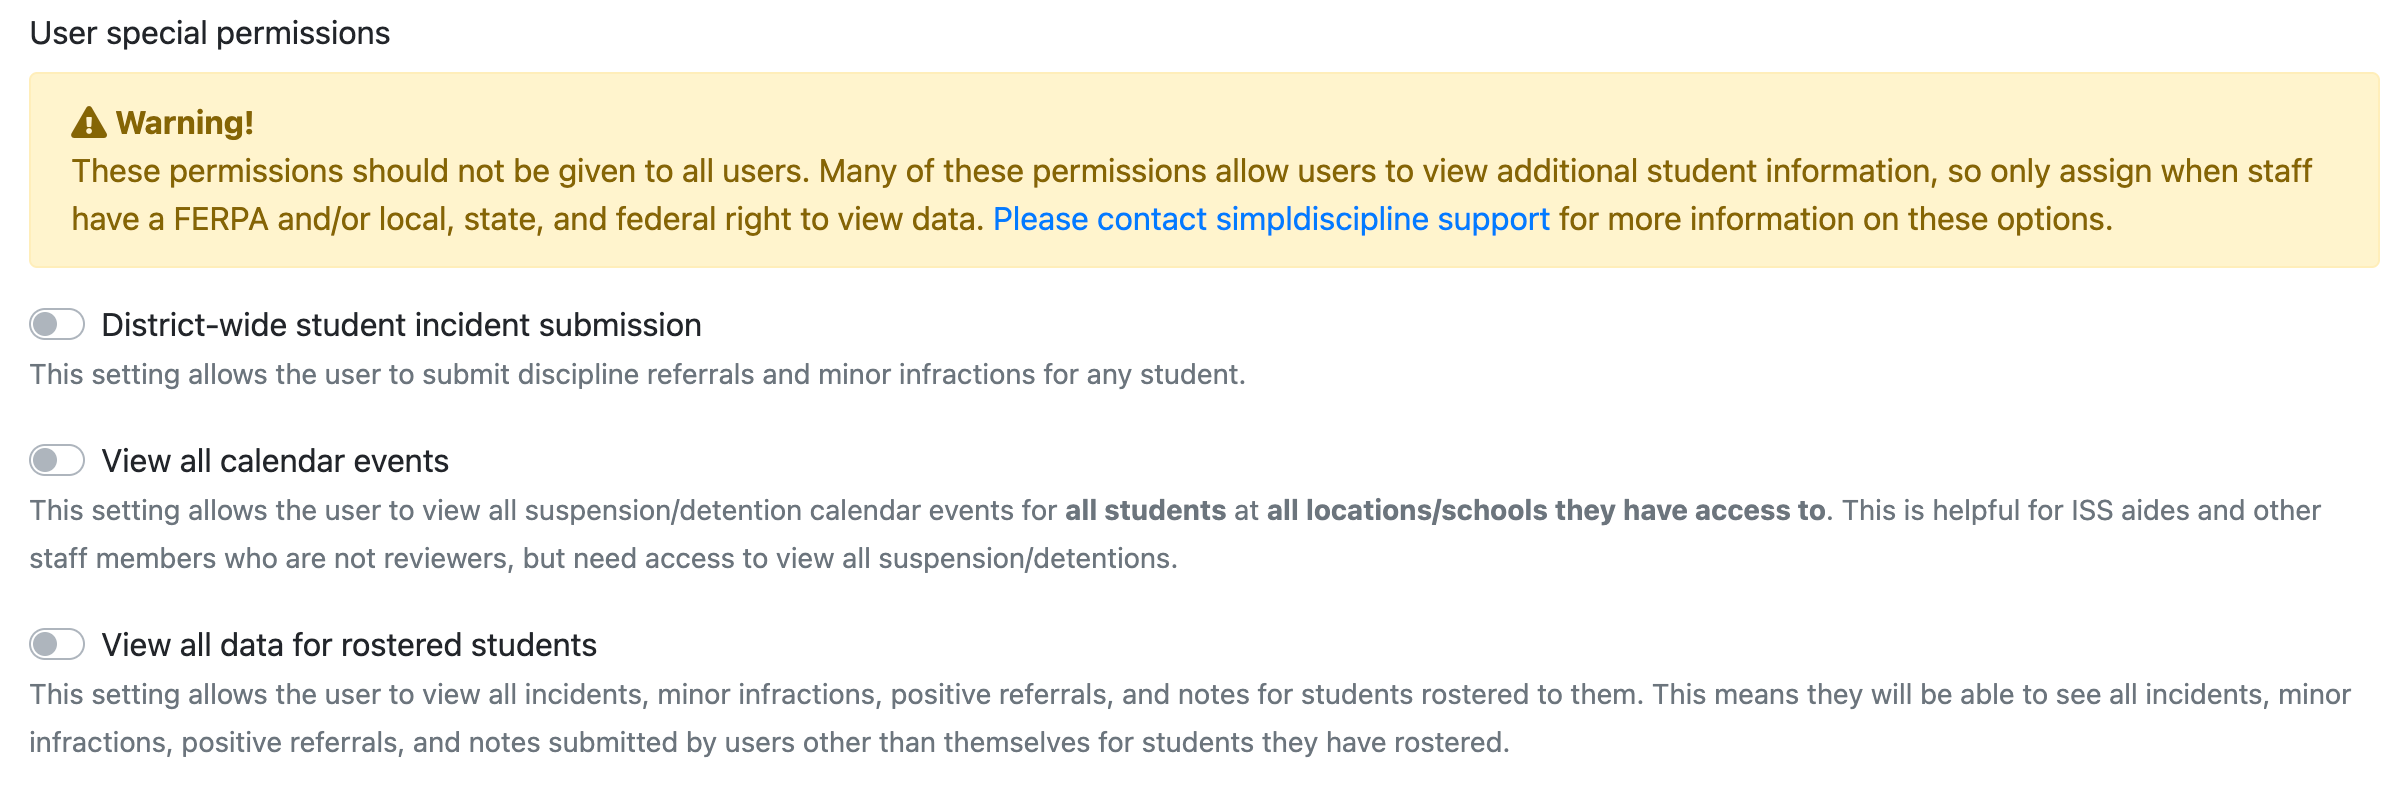Click rostered students description line about positive referrals
The width and height of the screenshot is (2402, 794).
[x=1190, y=694]
